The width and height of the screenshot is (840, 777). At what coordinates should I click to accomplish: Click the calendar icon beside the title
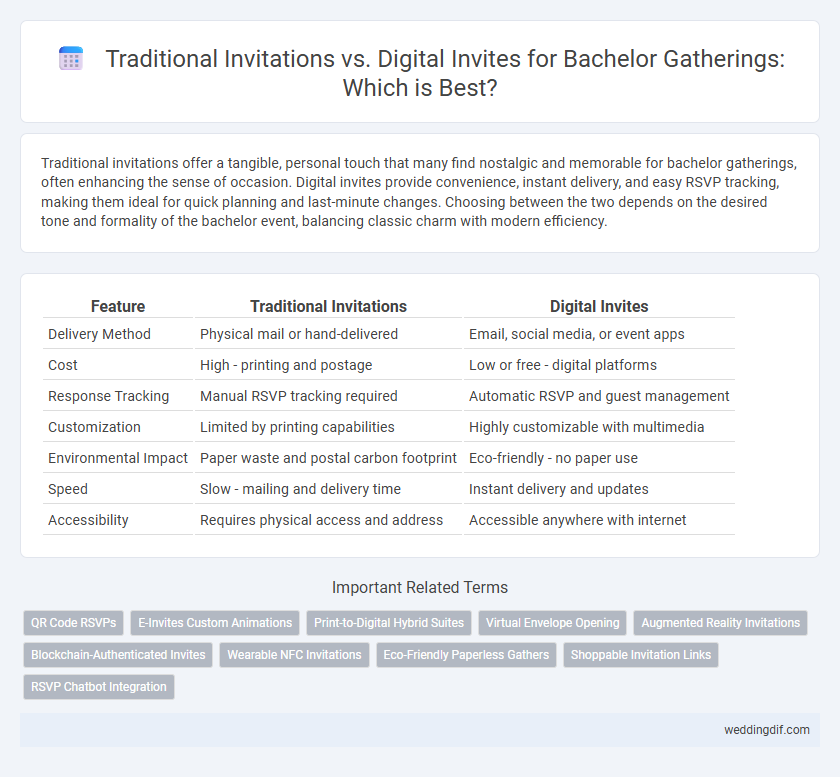[71, 58]
